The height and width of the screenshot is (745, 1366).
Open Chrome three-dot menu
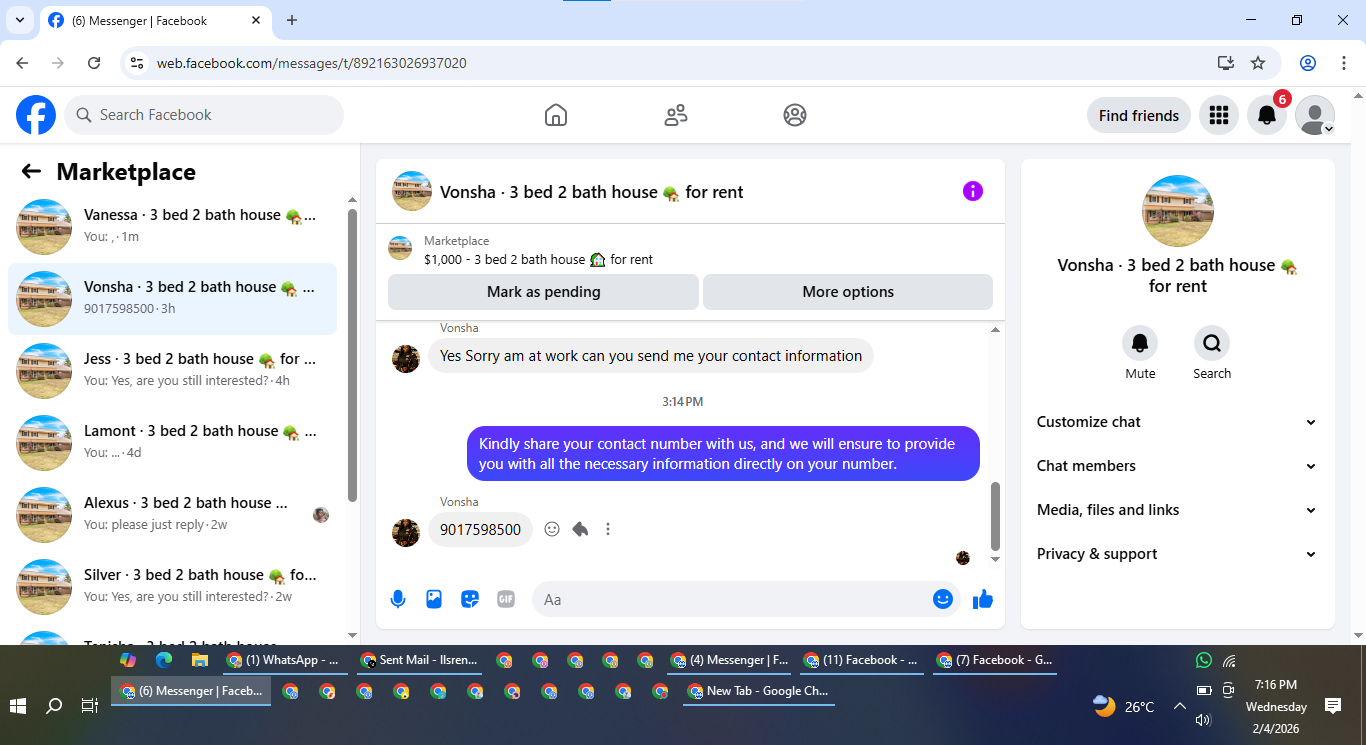tap(1343, 63)
